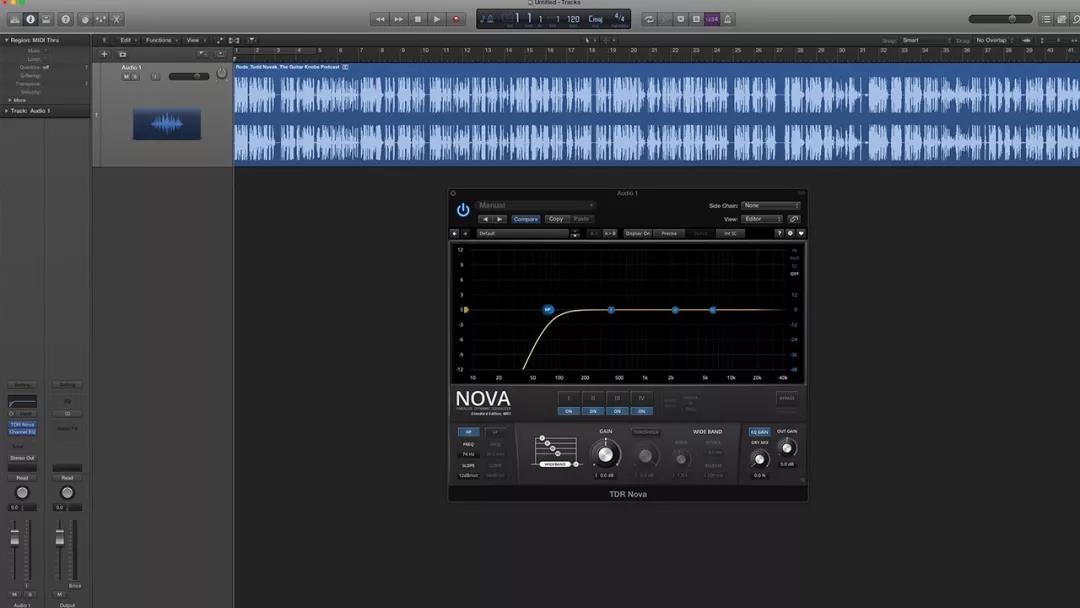The height and width of the screenshot is (608, 1080).
Task: Click the plugin link icon
Action: [793, 219]
